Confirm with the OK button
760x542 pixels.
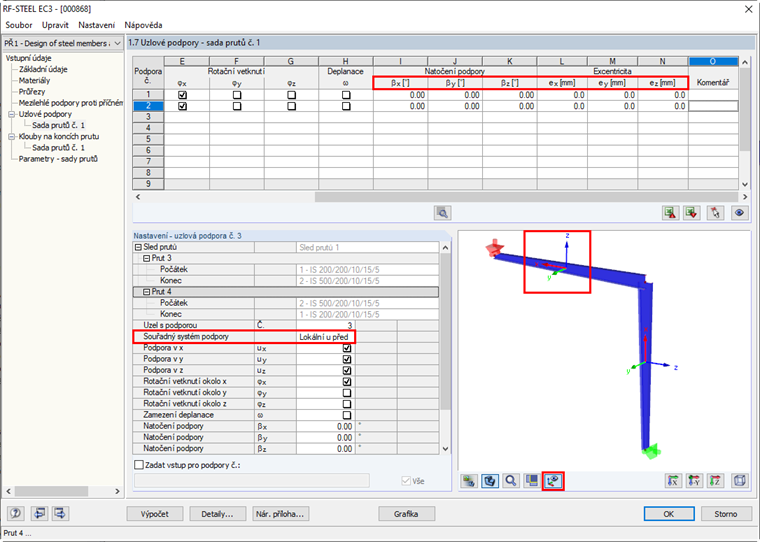point(669,514)
